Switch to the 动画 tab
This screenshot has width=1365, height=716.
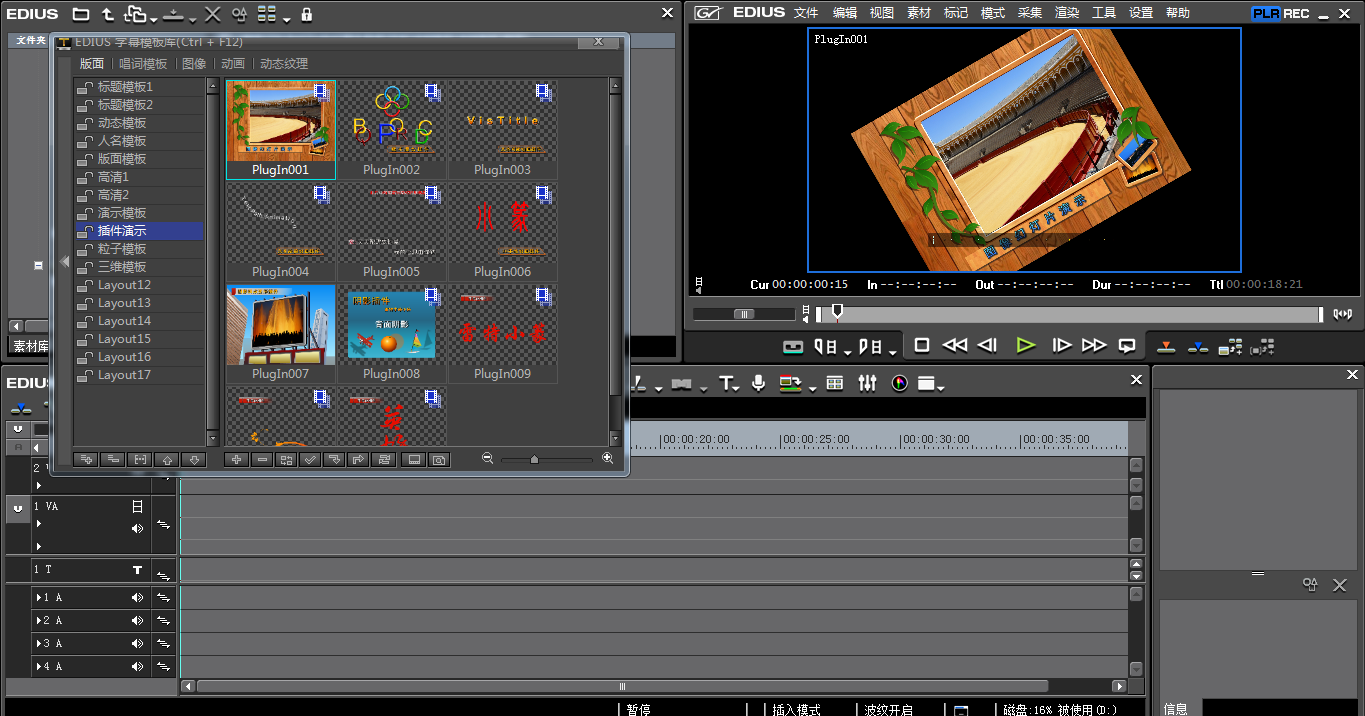pos(233,63)
